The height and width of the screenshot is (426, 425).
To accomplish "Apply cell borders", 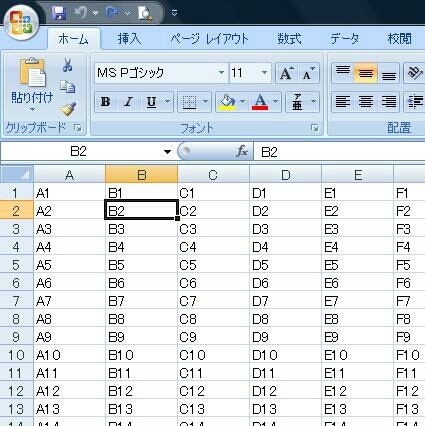I will 189,102.
